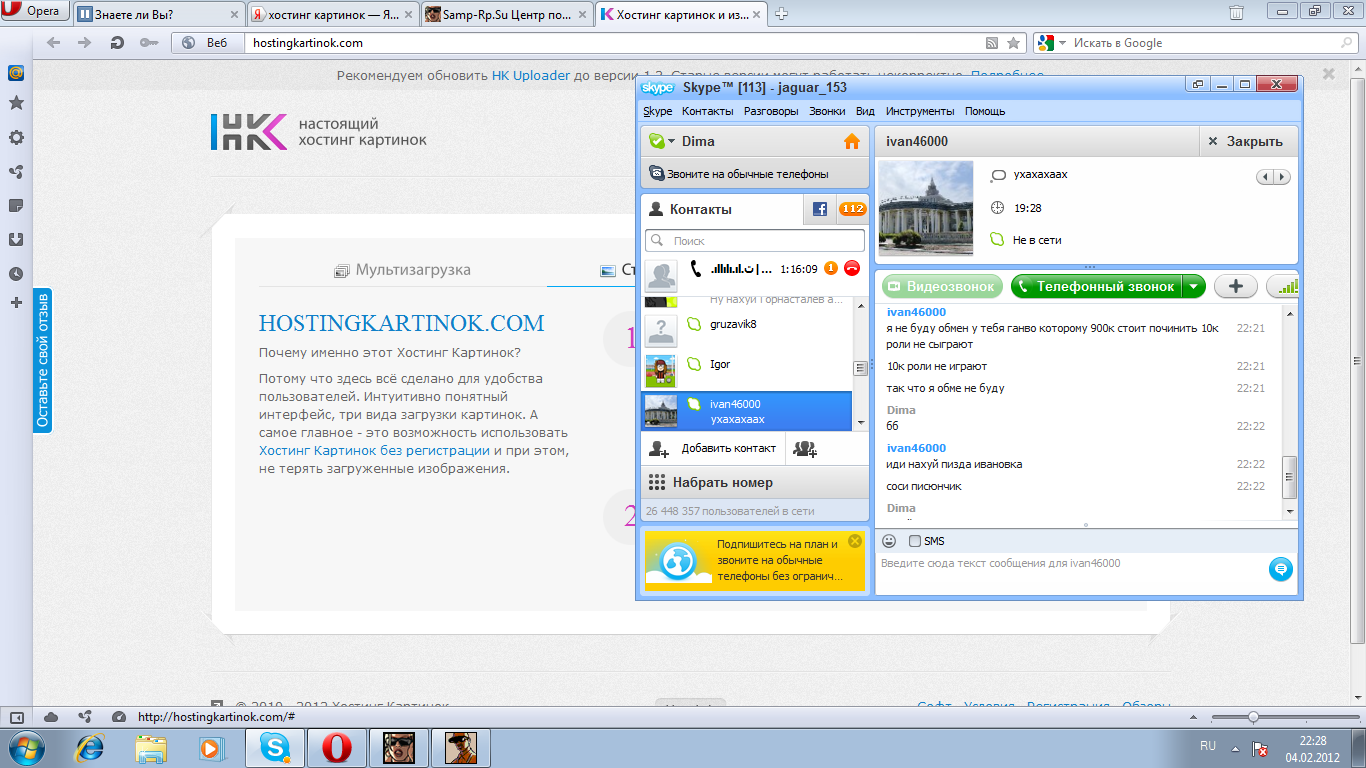Image resolution: width=1366 pixels, height=768 pixels.
Task: Open Notes panel in Opera sidebar
Action: click(x=16, y=206)
